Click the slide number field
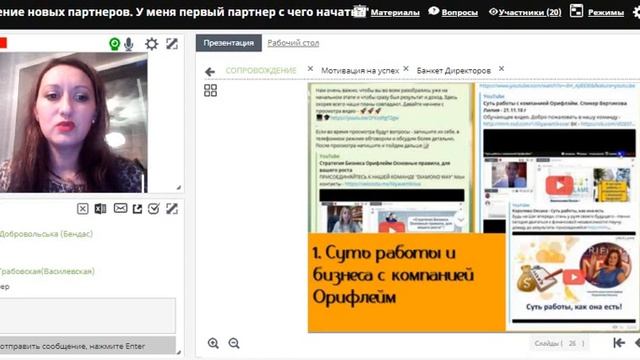Image resolution: width=640 pixels, height=360 pixels. pyautogui.click(x=573, y=344)
